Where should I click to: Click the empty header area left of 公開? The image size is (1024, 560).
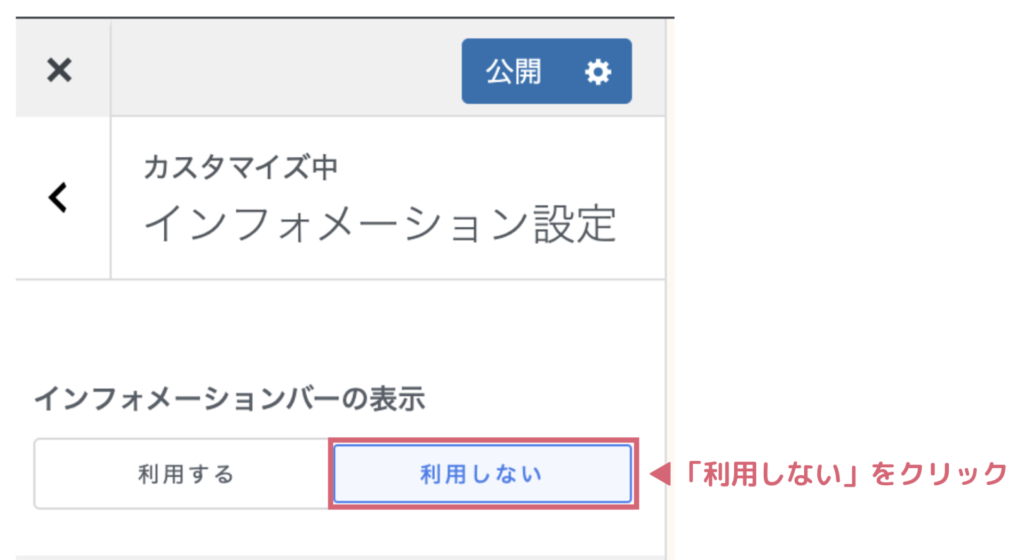(286, 69)
